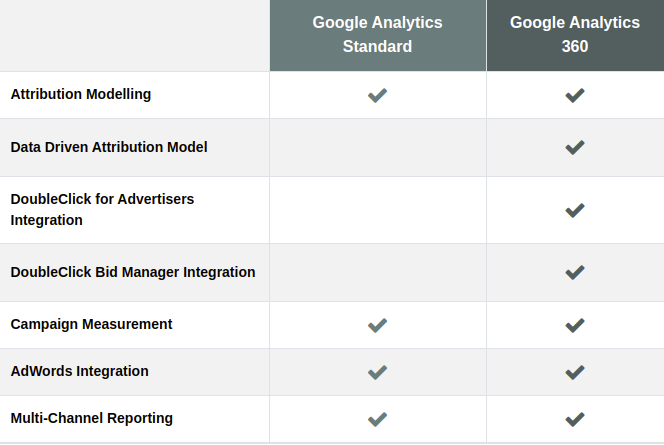Click the Multi-Channel Reporting row label
Viewport: 664px width, 445px height.
pyautogui.click(x=92, y=418)
